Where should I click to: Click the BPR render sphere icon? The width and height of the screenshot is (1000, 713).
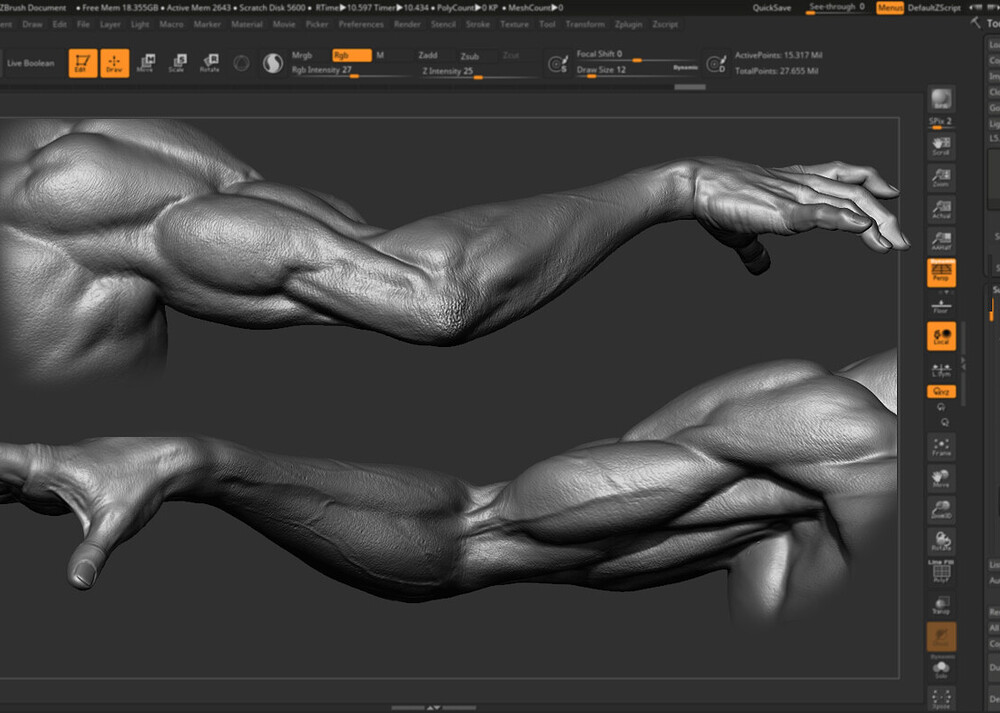point(941,100)
